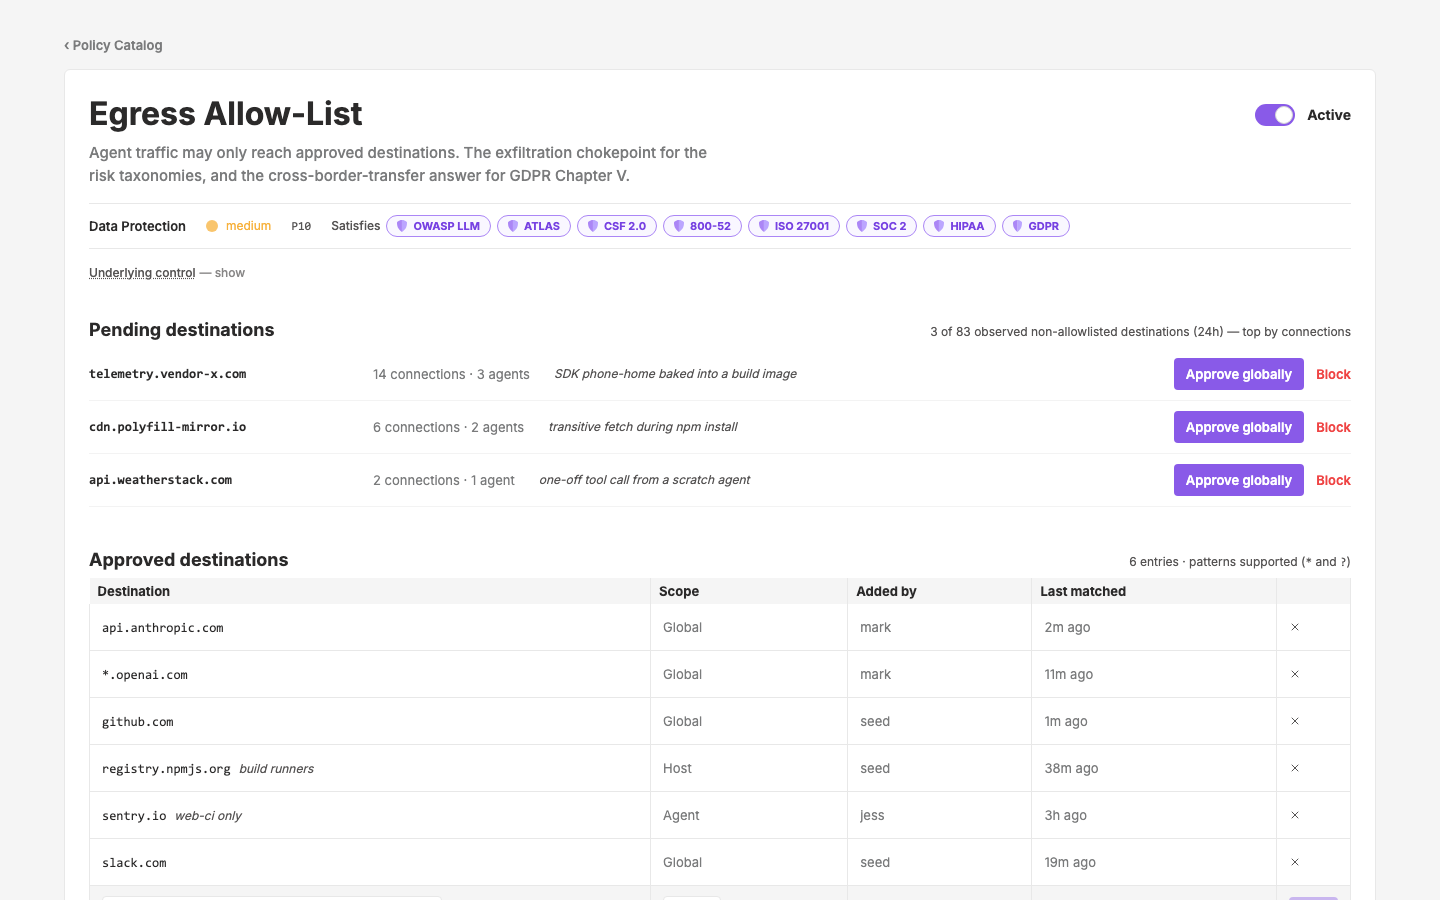The height and width of the screenshot is (900, 1440).
Task: Open the ISO 27001 compliance badge
Action: [x=794, y=226]
